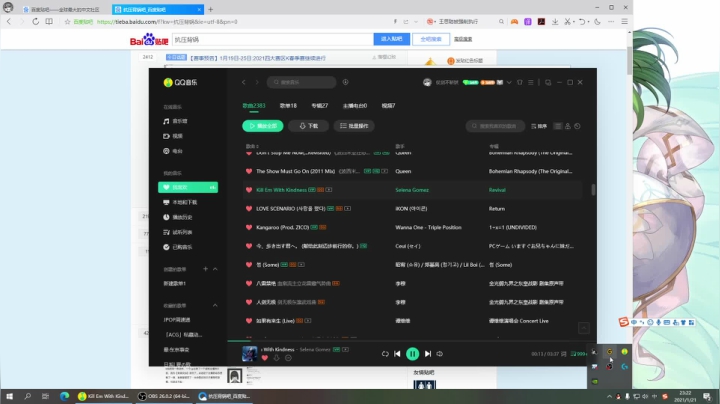This screenshot has width=720, height=404.
Task: Download the currently playing song
Action: pos(276,358)
